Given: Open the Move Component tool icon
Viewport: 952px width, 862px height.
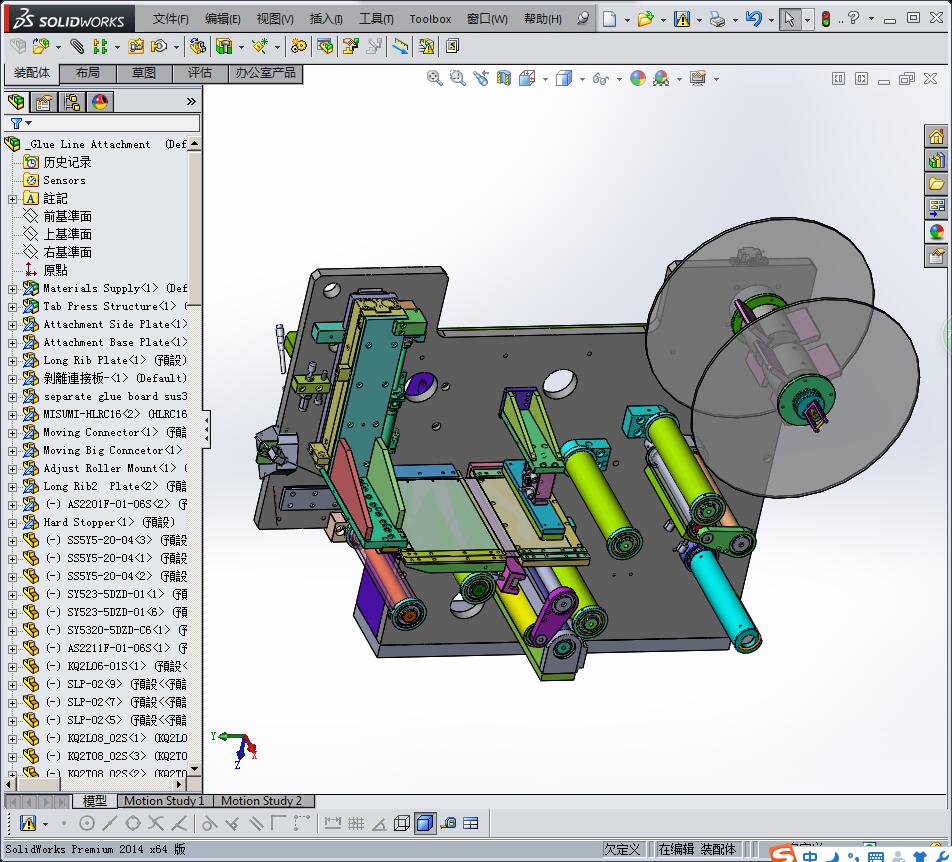Looking at the screenshot, I should tap(159, 46).
